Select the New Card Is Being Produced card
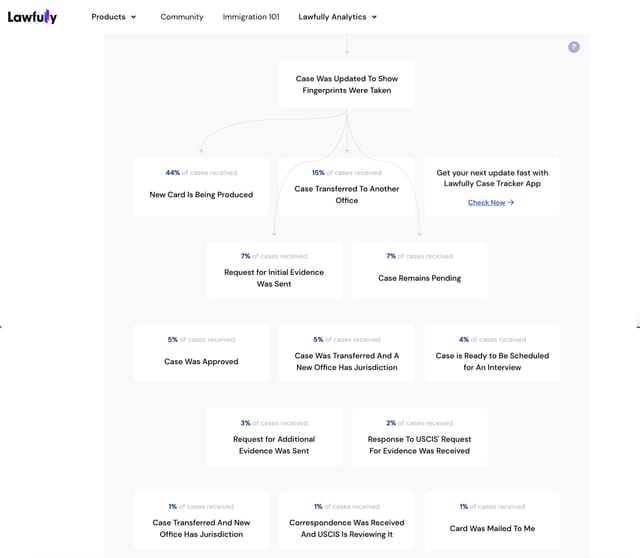640x558 pixels. click(x=201, y=187)
